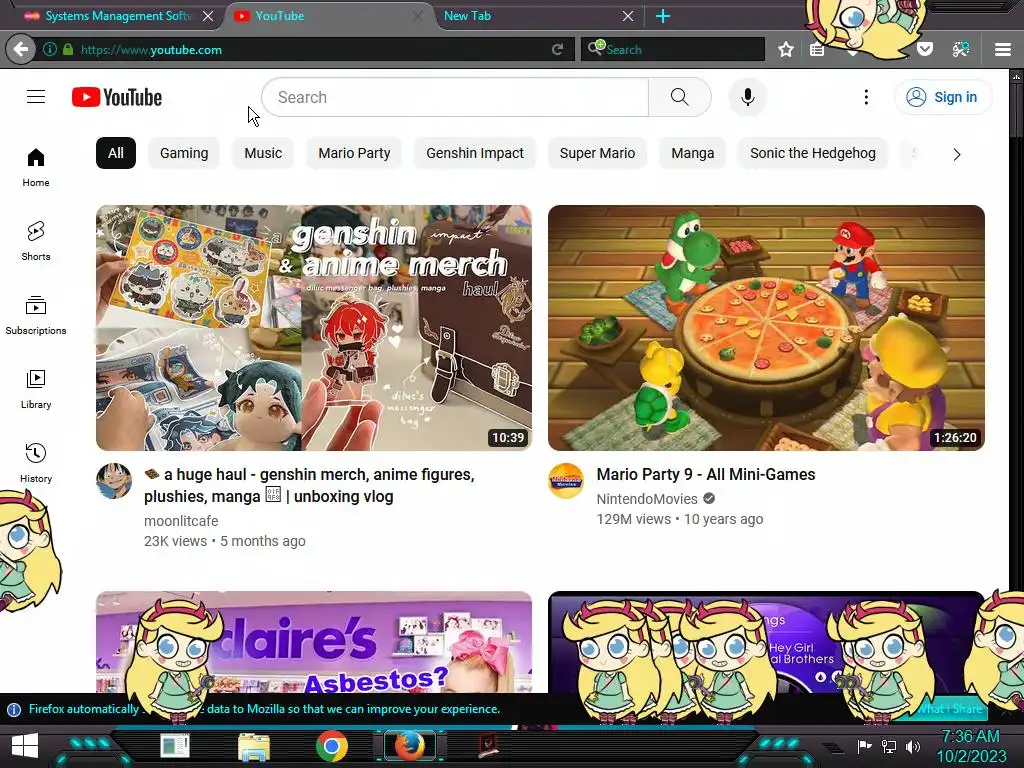The height and width of the screenshot is (768, 1024).
Task: Open the Windows Start menu
Action: tap(25, 746)
